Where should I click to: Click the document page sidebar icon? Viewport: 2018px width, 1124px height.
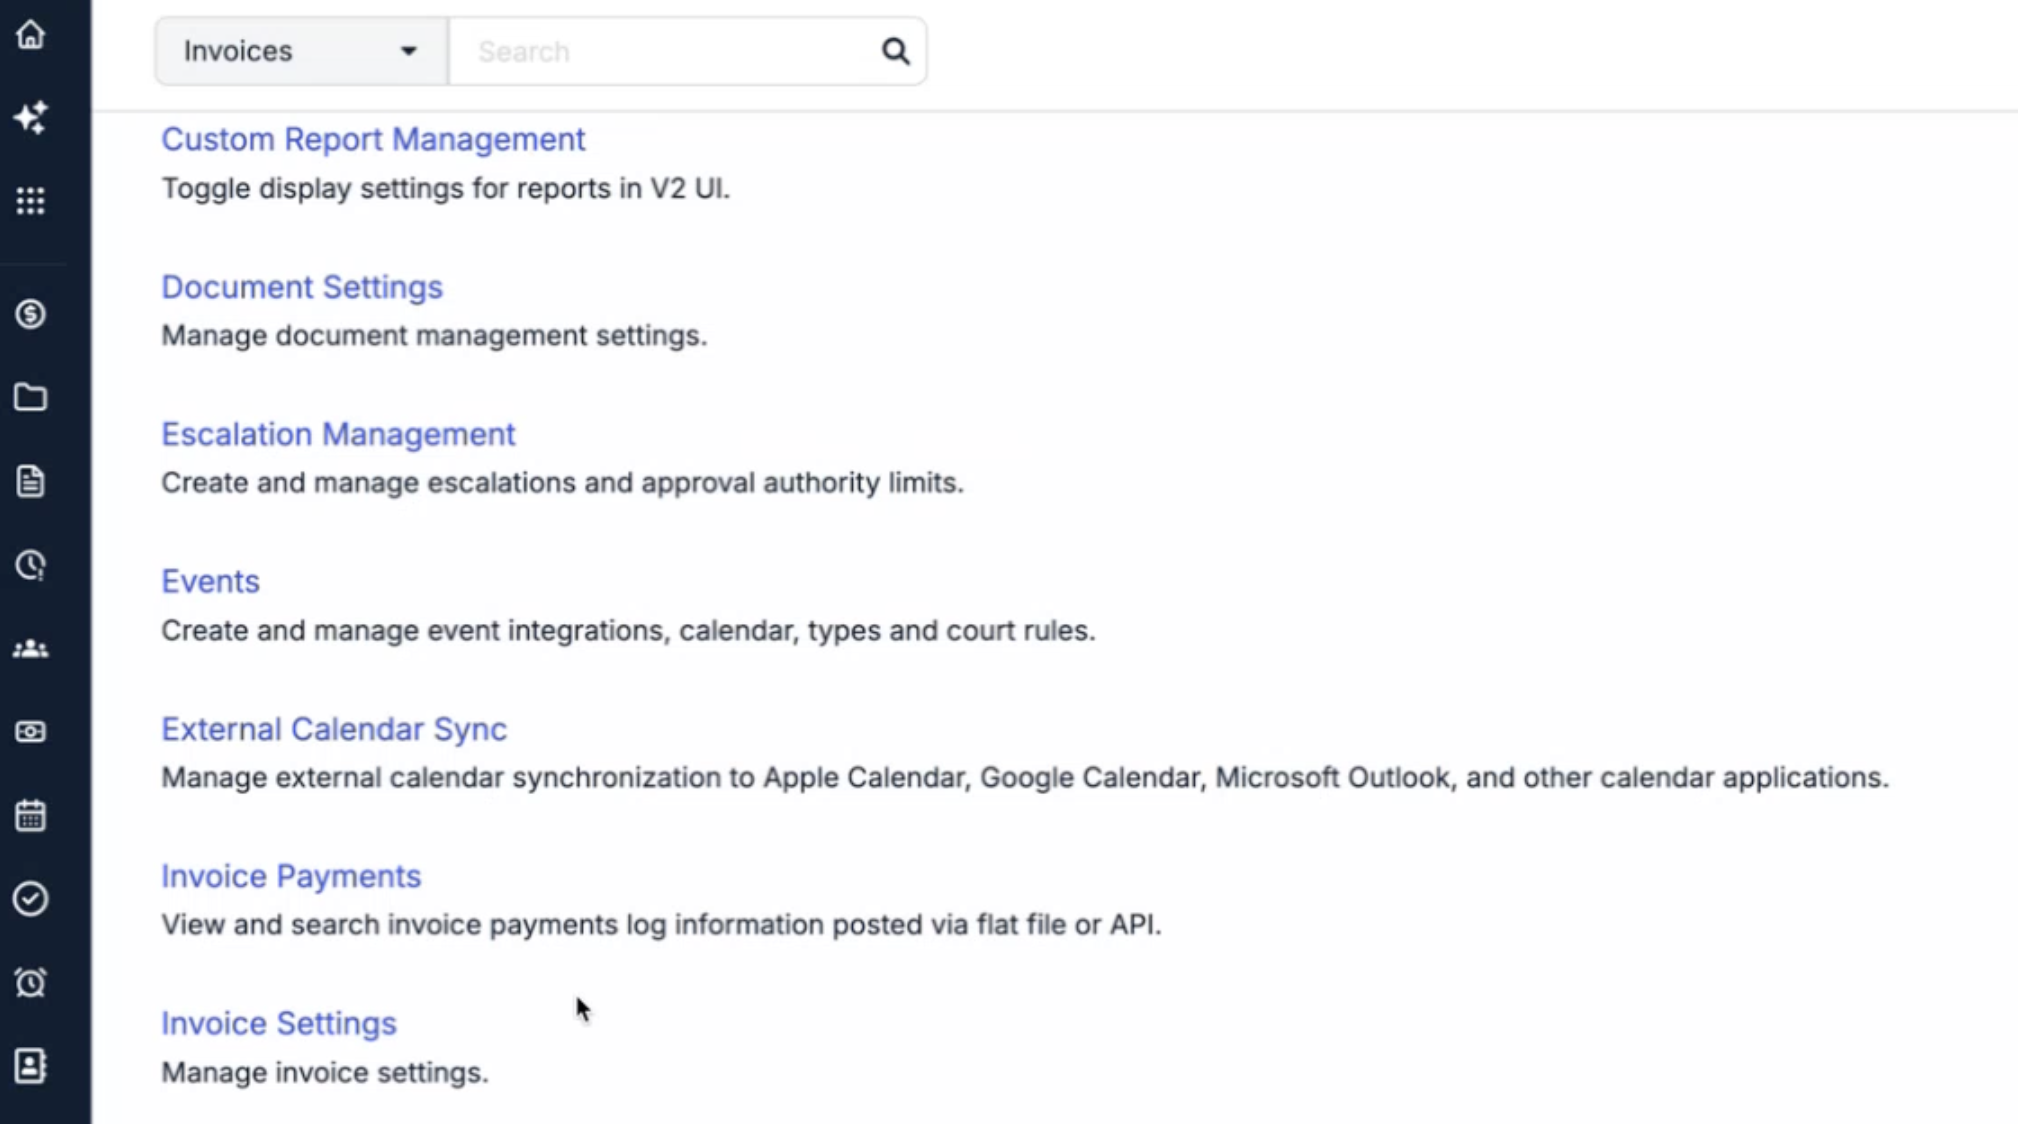(30, 481)
